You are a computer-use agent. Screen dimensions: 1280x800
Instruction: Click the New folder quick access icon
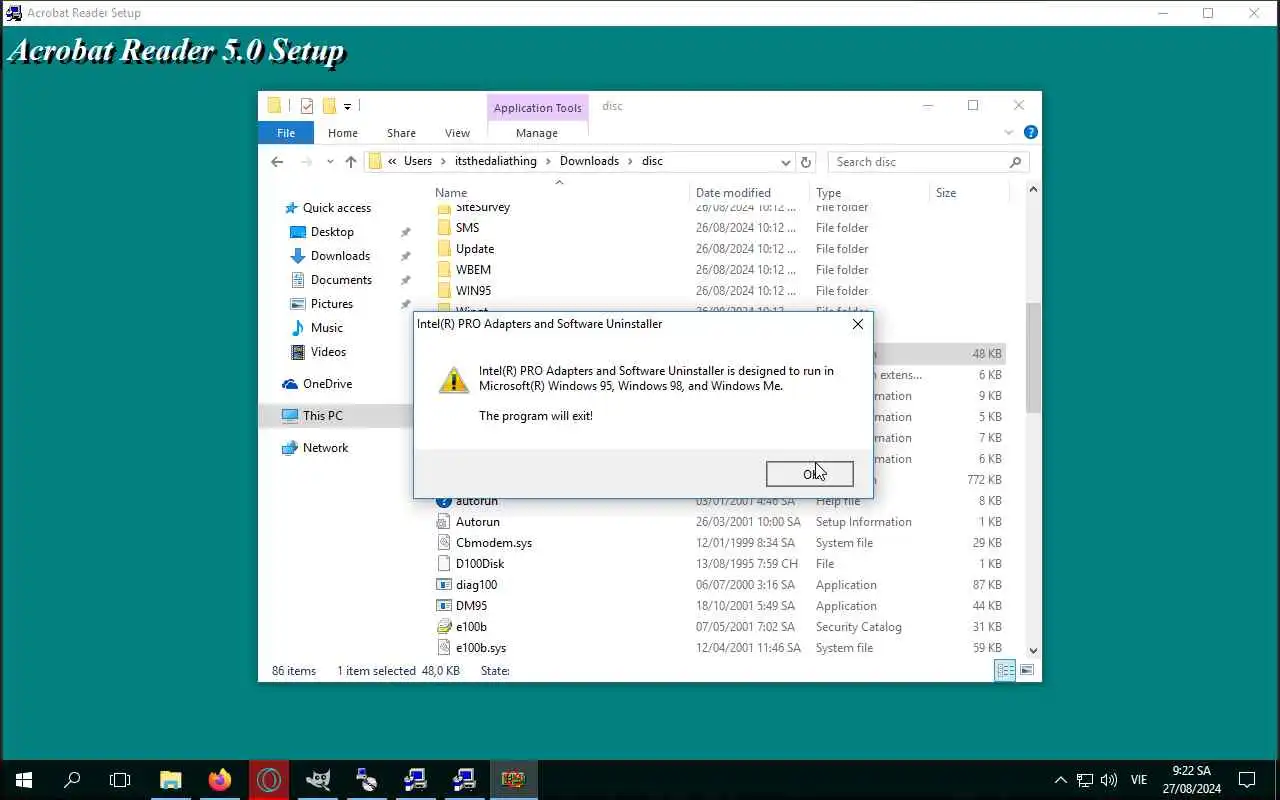(x=328, y=106)
